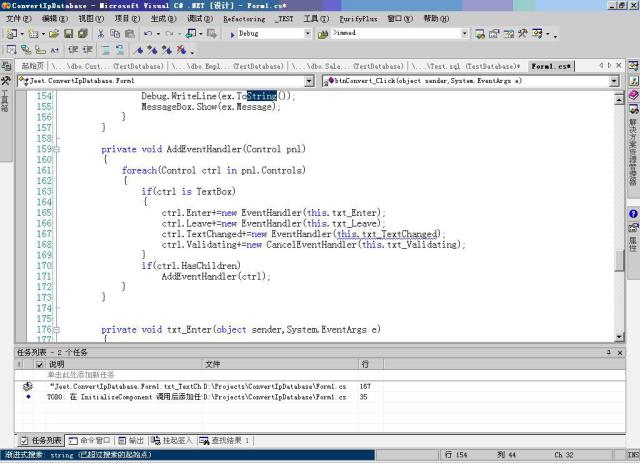Click the Copy toolbar icon
This screenshot has height=463, width=640.
pos(115,34)
